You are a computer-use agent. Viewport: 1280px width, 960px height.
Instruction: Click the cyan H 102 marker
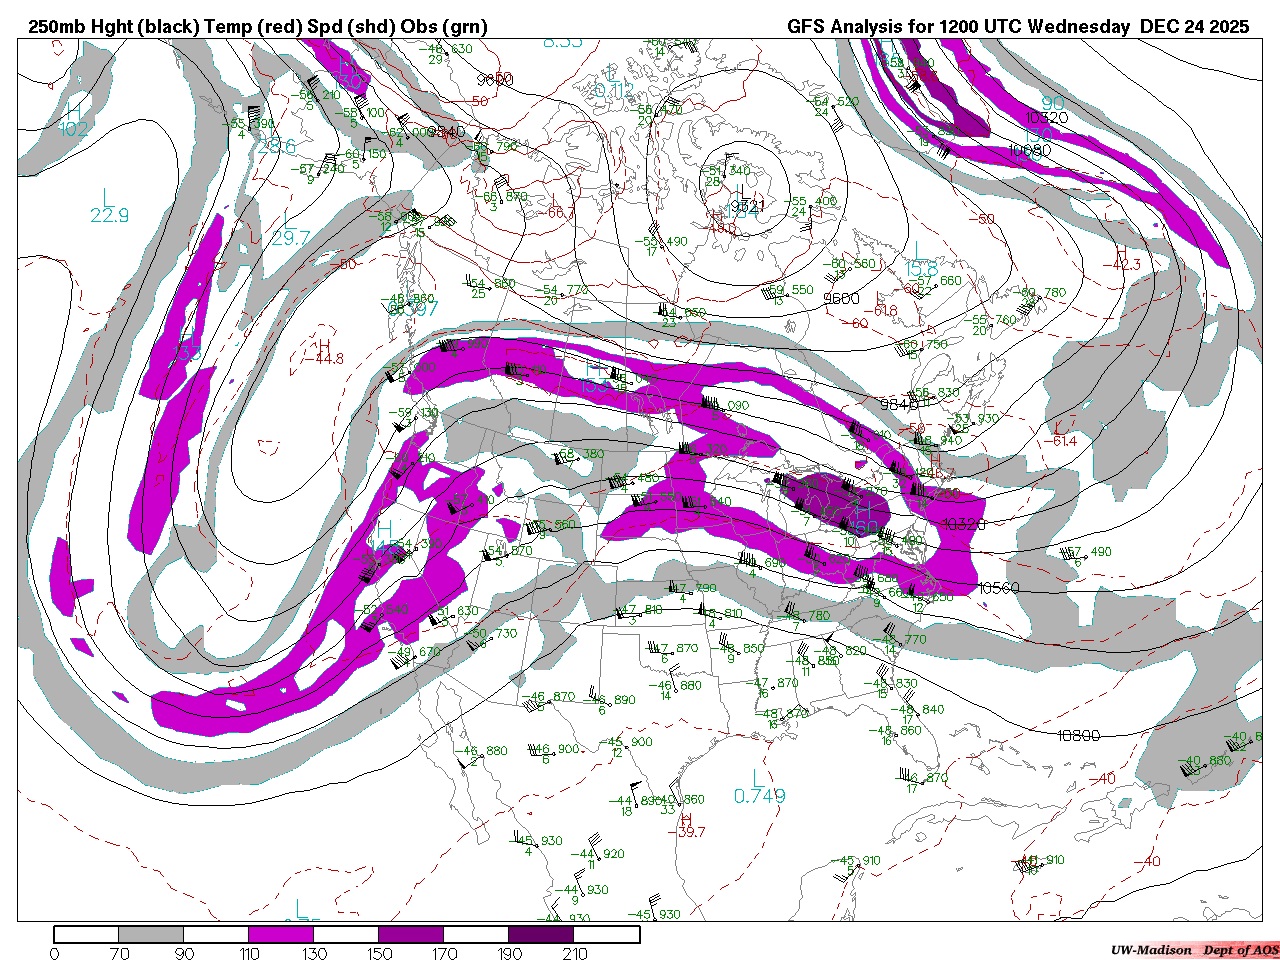(x=74, y=120)
